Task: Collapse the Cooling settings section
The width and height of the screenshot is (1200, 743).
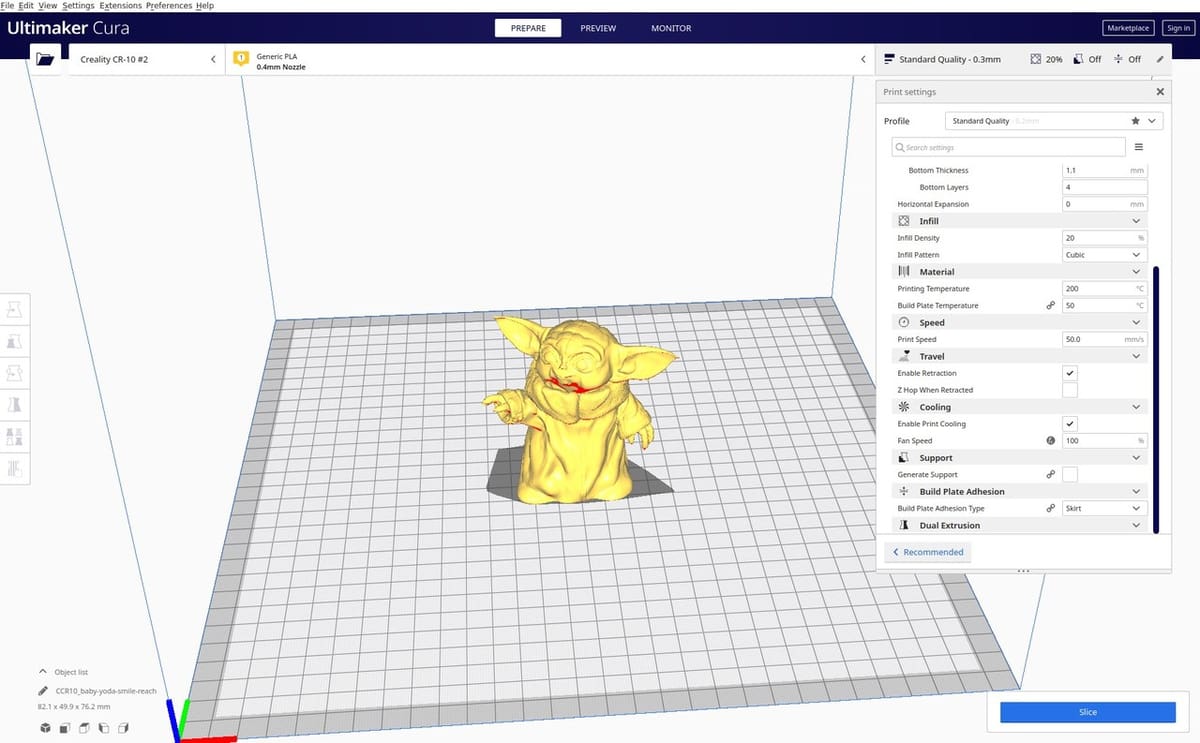Action: (1019, 407)
